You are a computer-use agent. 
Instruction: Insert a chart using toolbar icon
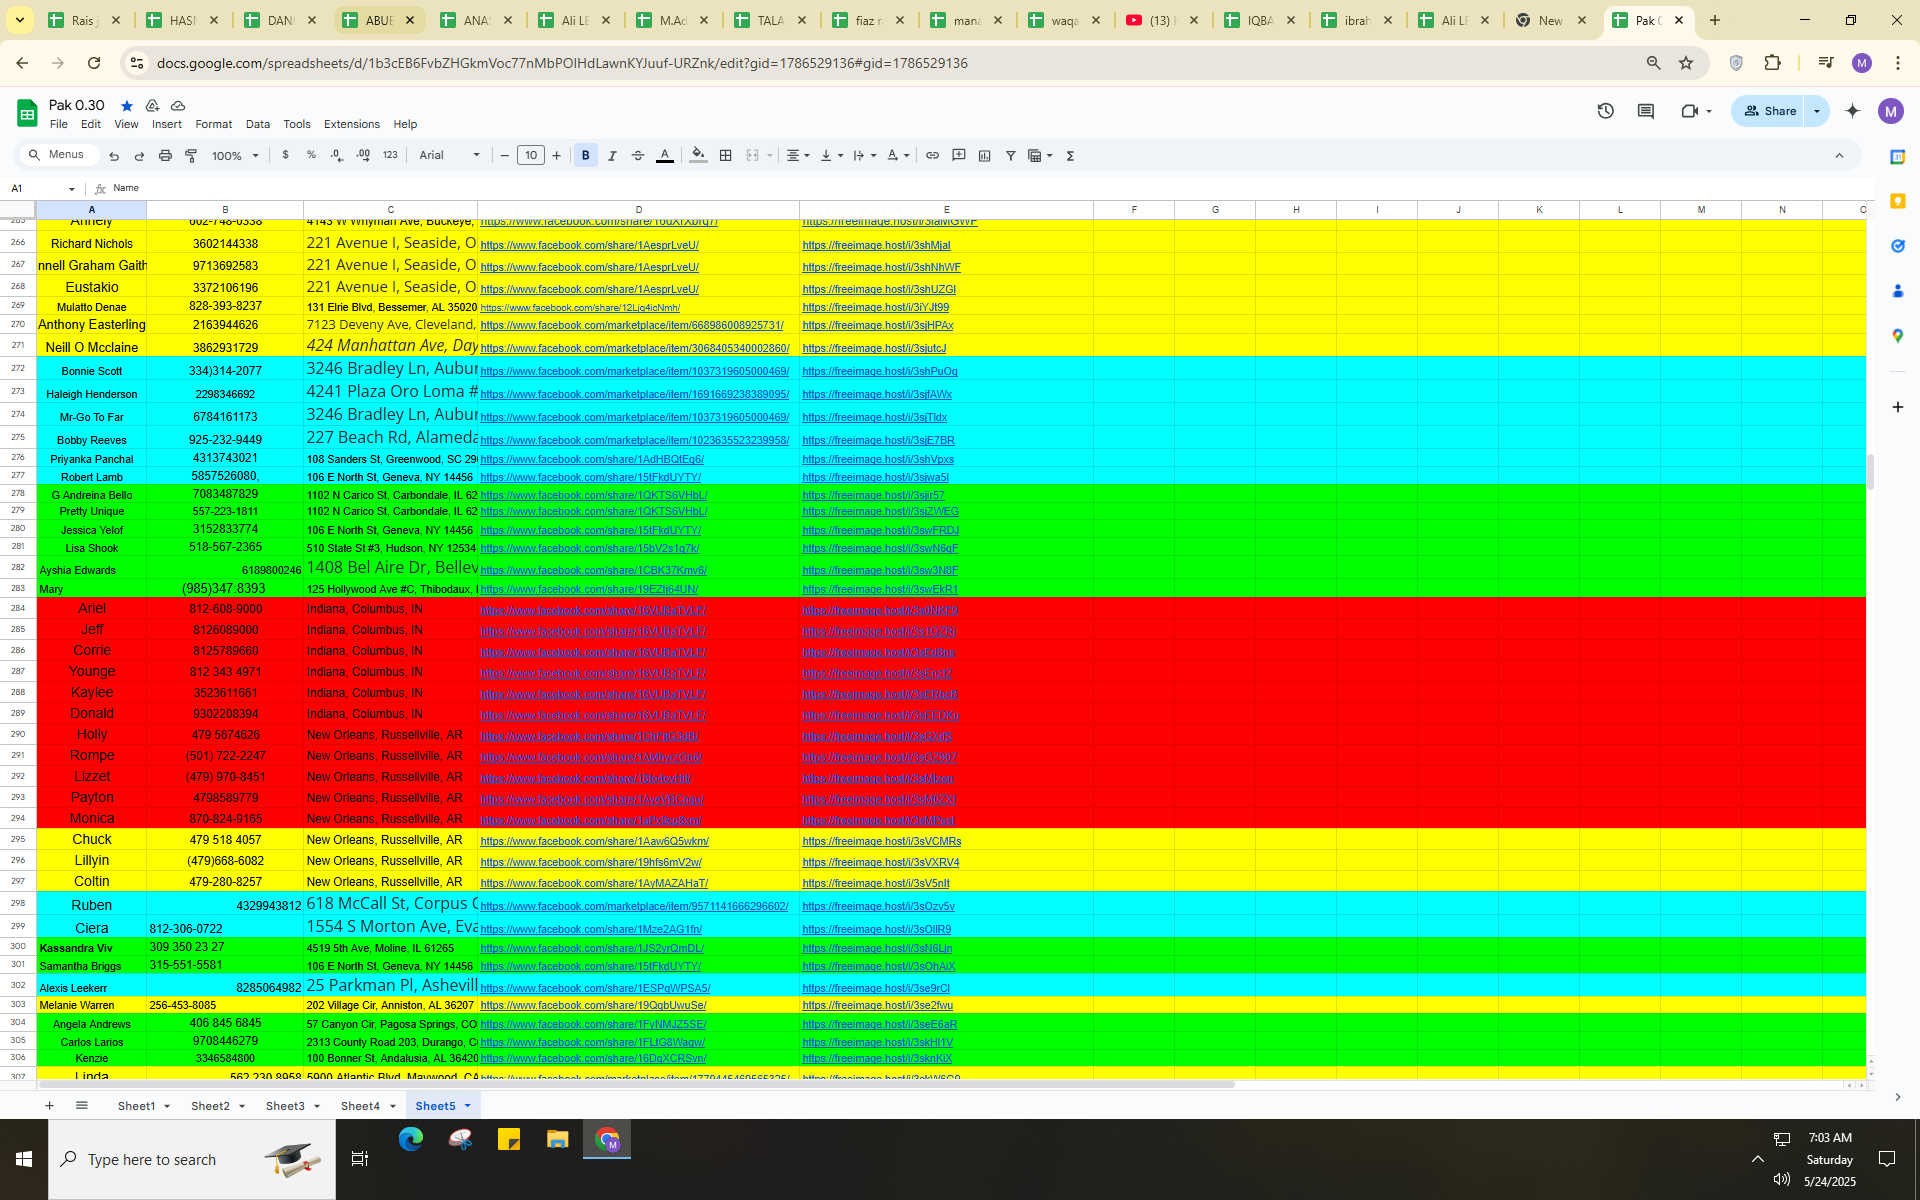[985, 156]
